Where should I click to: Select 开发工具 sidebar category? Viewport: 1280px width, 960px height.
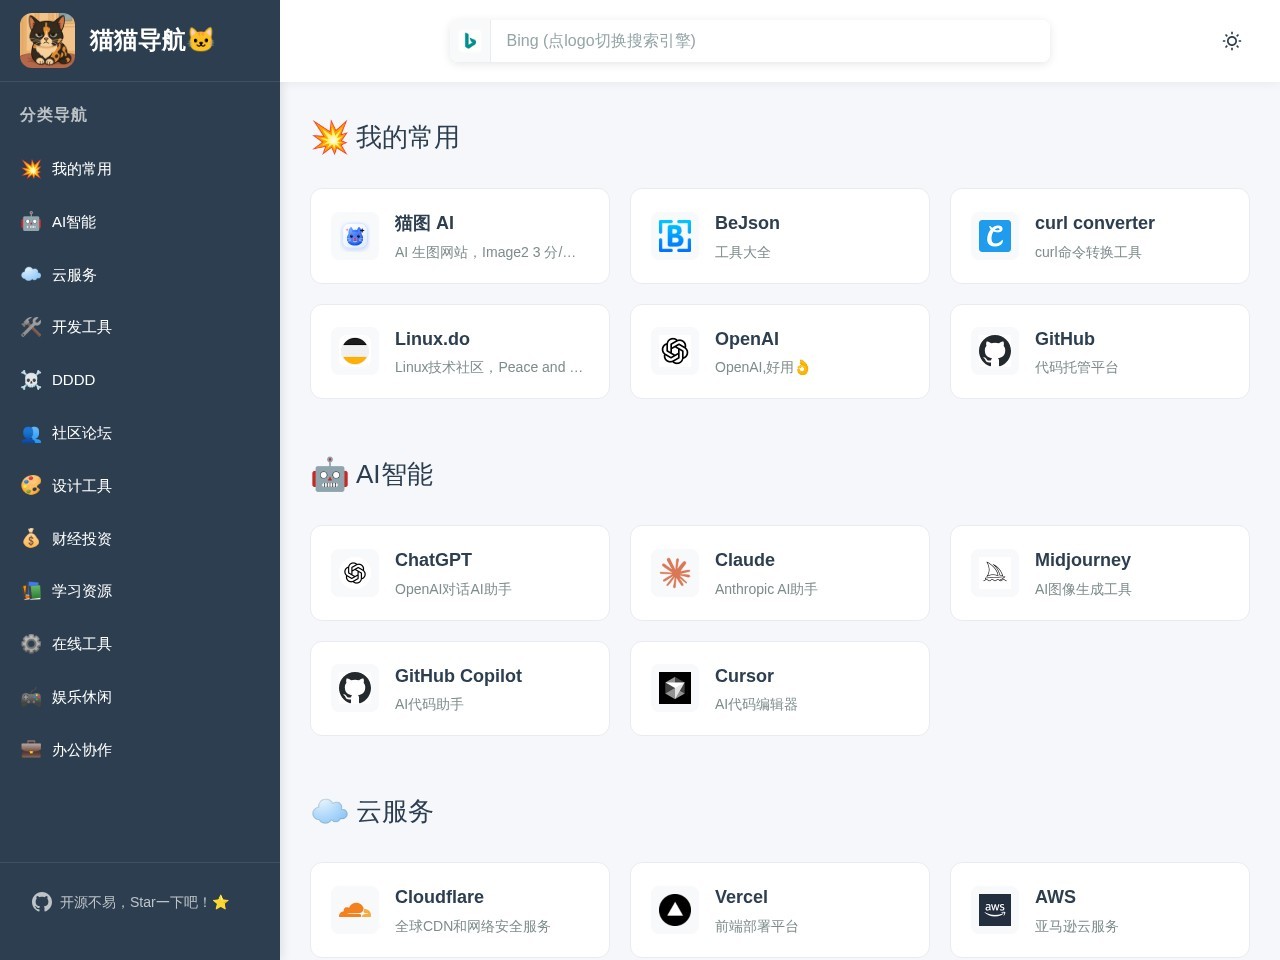[x=140, y=327]
